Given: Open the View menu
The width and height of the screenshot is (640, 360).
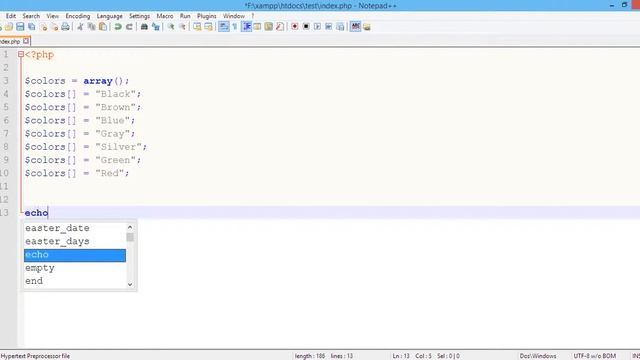Looking at the screenshot, I should [52, 16].
